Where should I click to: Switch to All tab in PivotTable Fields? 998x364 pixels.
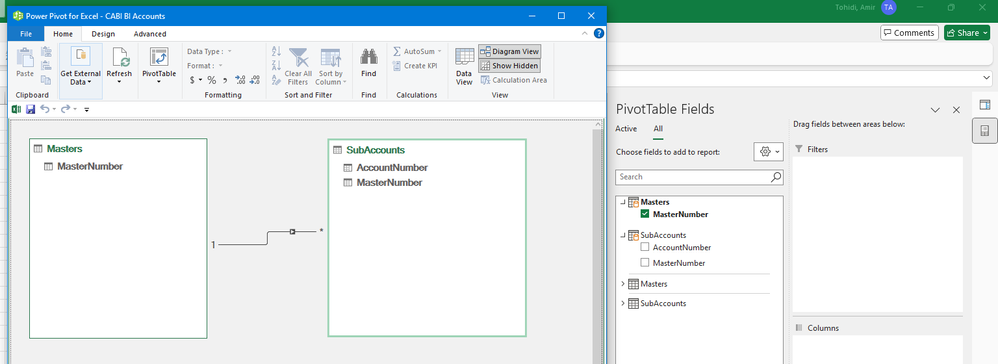tap(658, 129)
